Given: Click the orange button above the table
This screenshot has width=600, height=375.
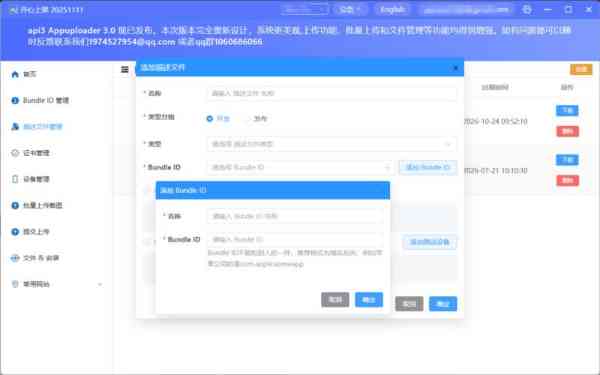Looking at the screenshot, I should pyautogui.click(x=581, y=69).
